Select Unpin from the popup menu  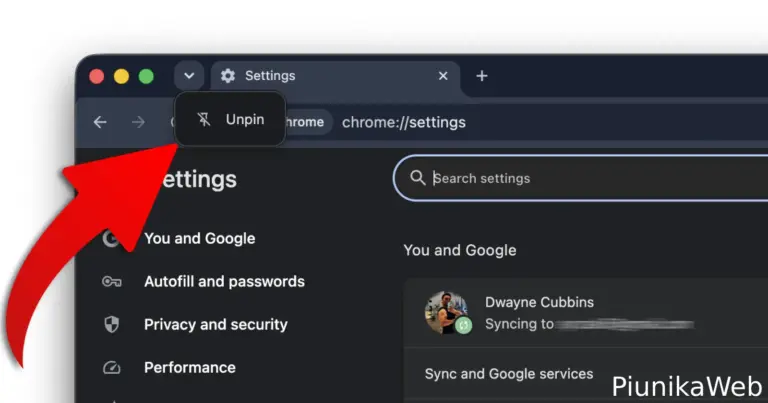(x=230, y=119)
